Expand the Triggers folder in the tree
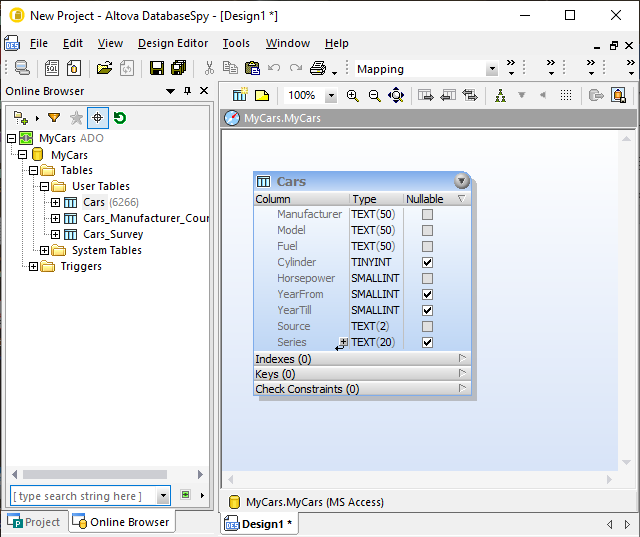The width and height of the screenshot is (640, 537). pos(34,266)
